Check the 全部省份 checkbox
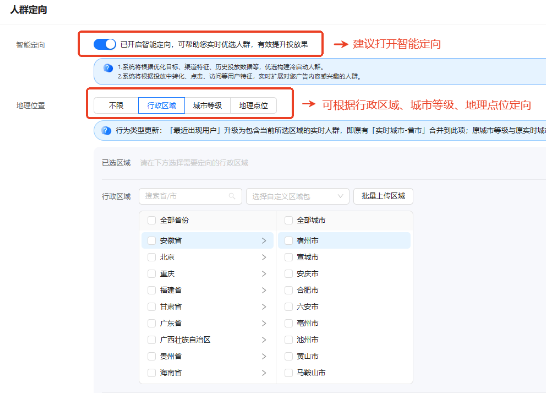This screenshot has height=393, width=546. tap(151, 220)
